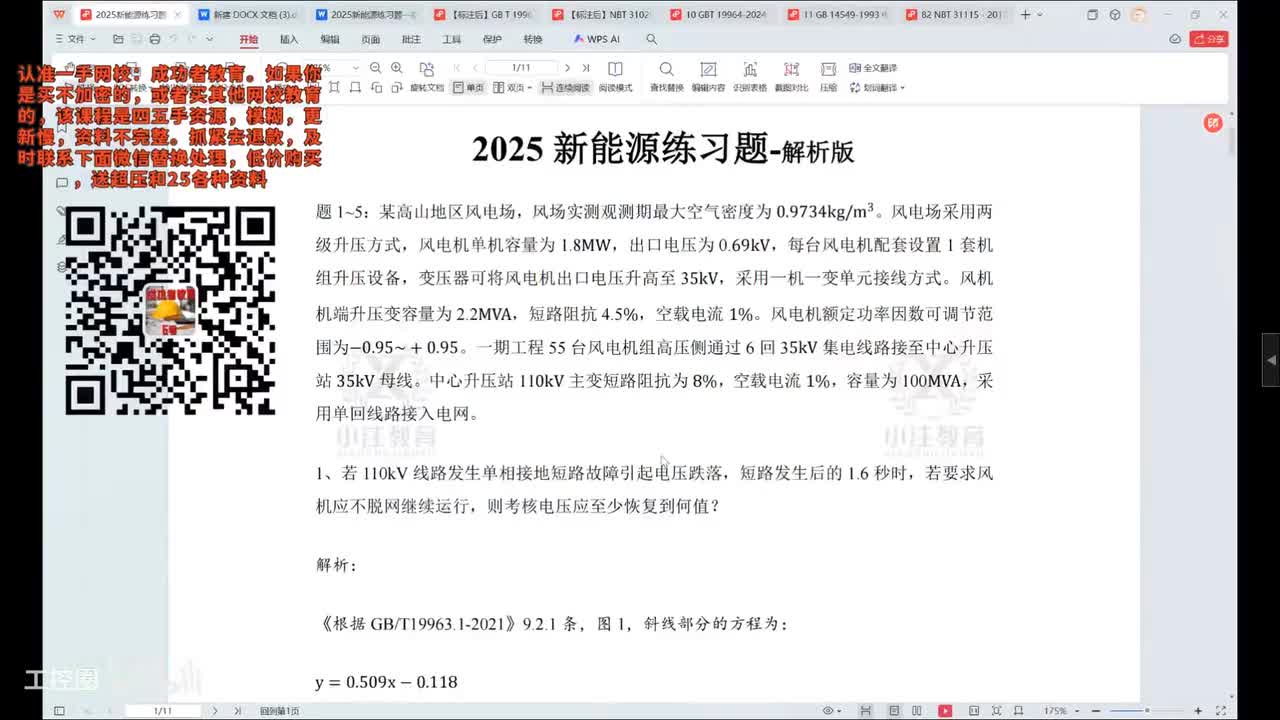This screenshot has width=1280, height=720.
Task: Open WPS AI assistant
Action: 596,39
